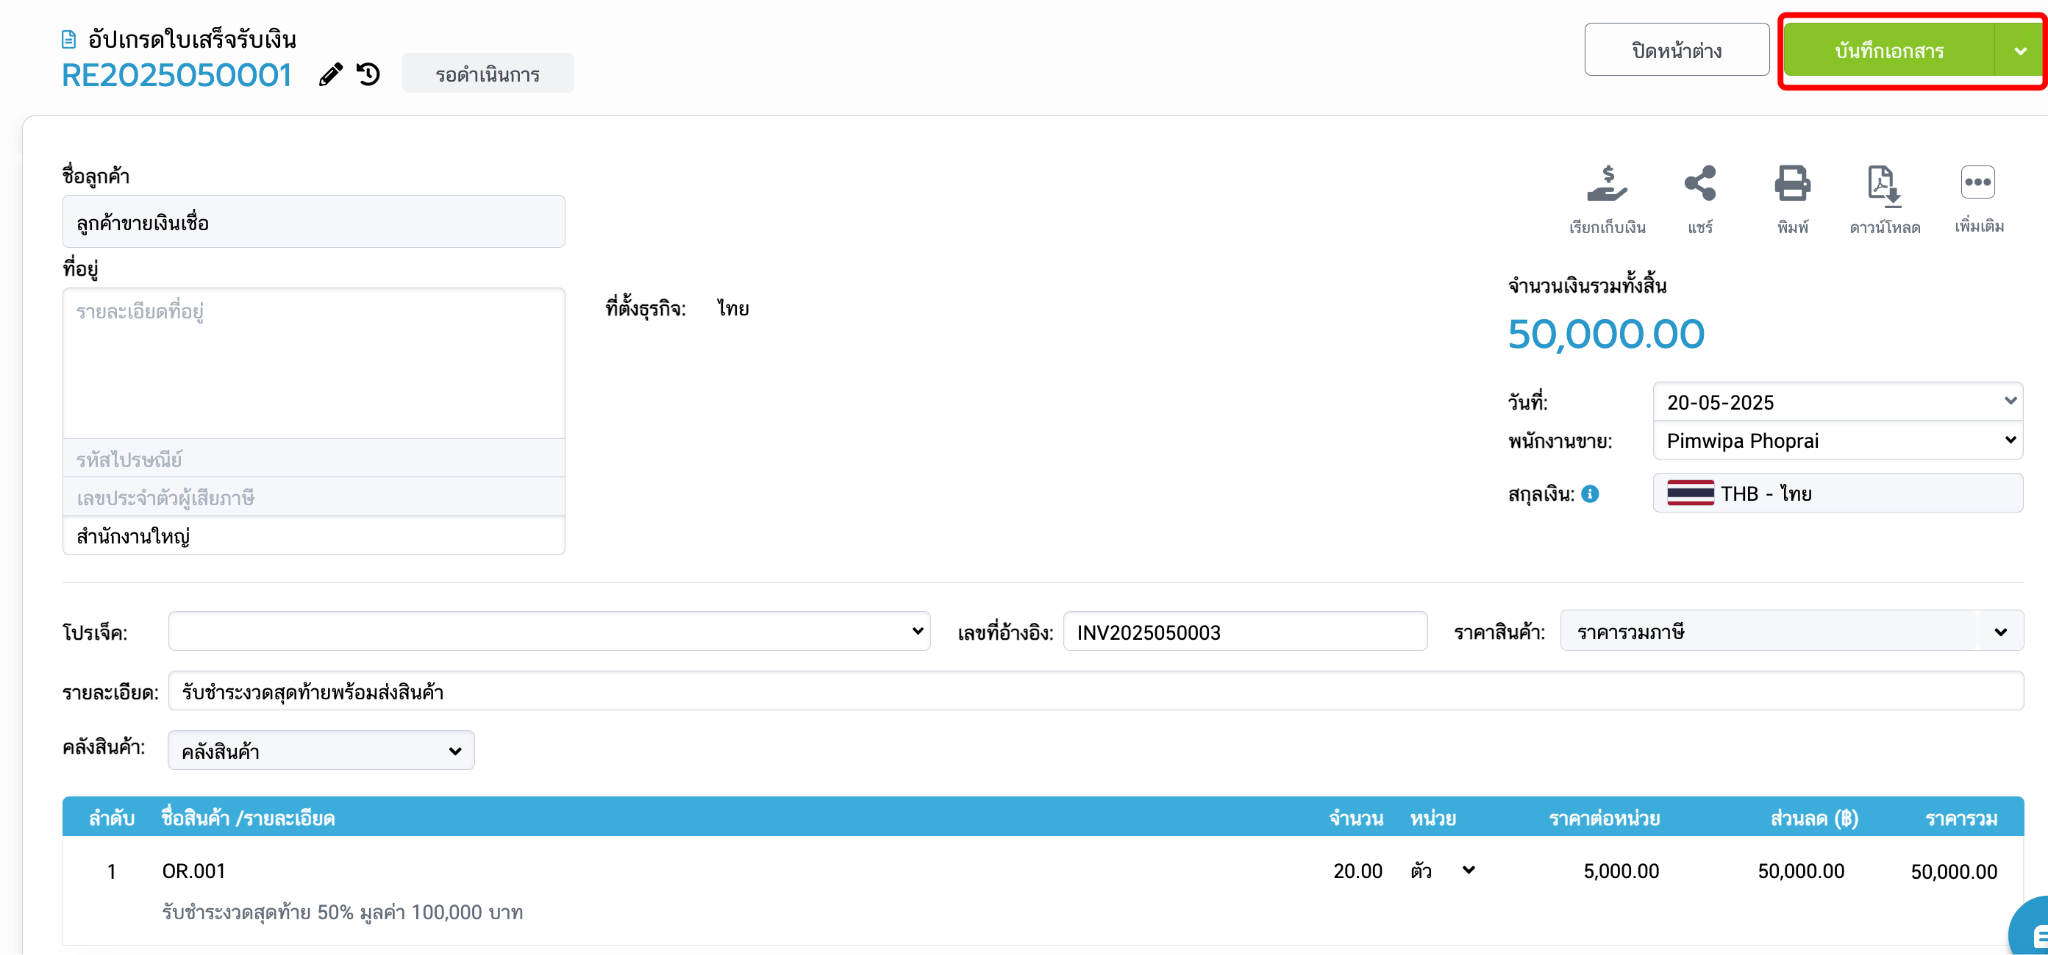The width and height of the screenshot is (2048, 955).
Task: Click the printer icon
Action: (x=1792, y=184)
